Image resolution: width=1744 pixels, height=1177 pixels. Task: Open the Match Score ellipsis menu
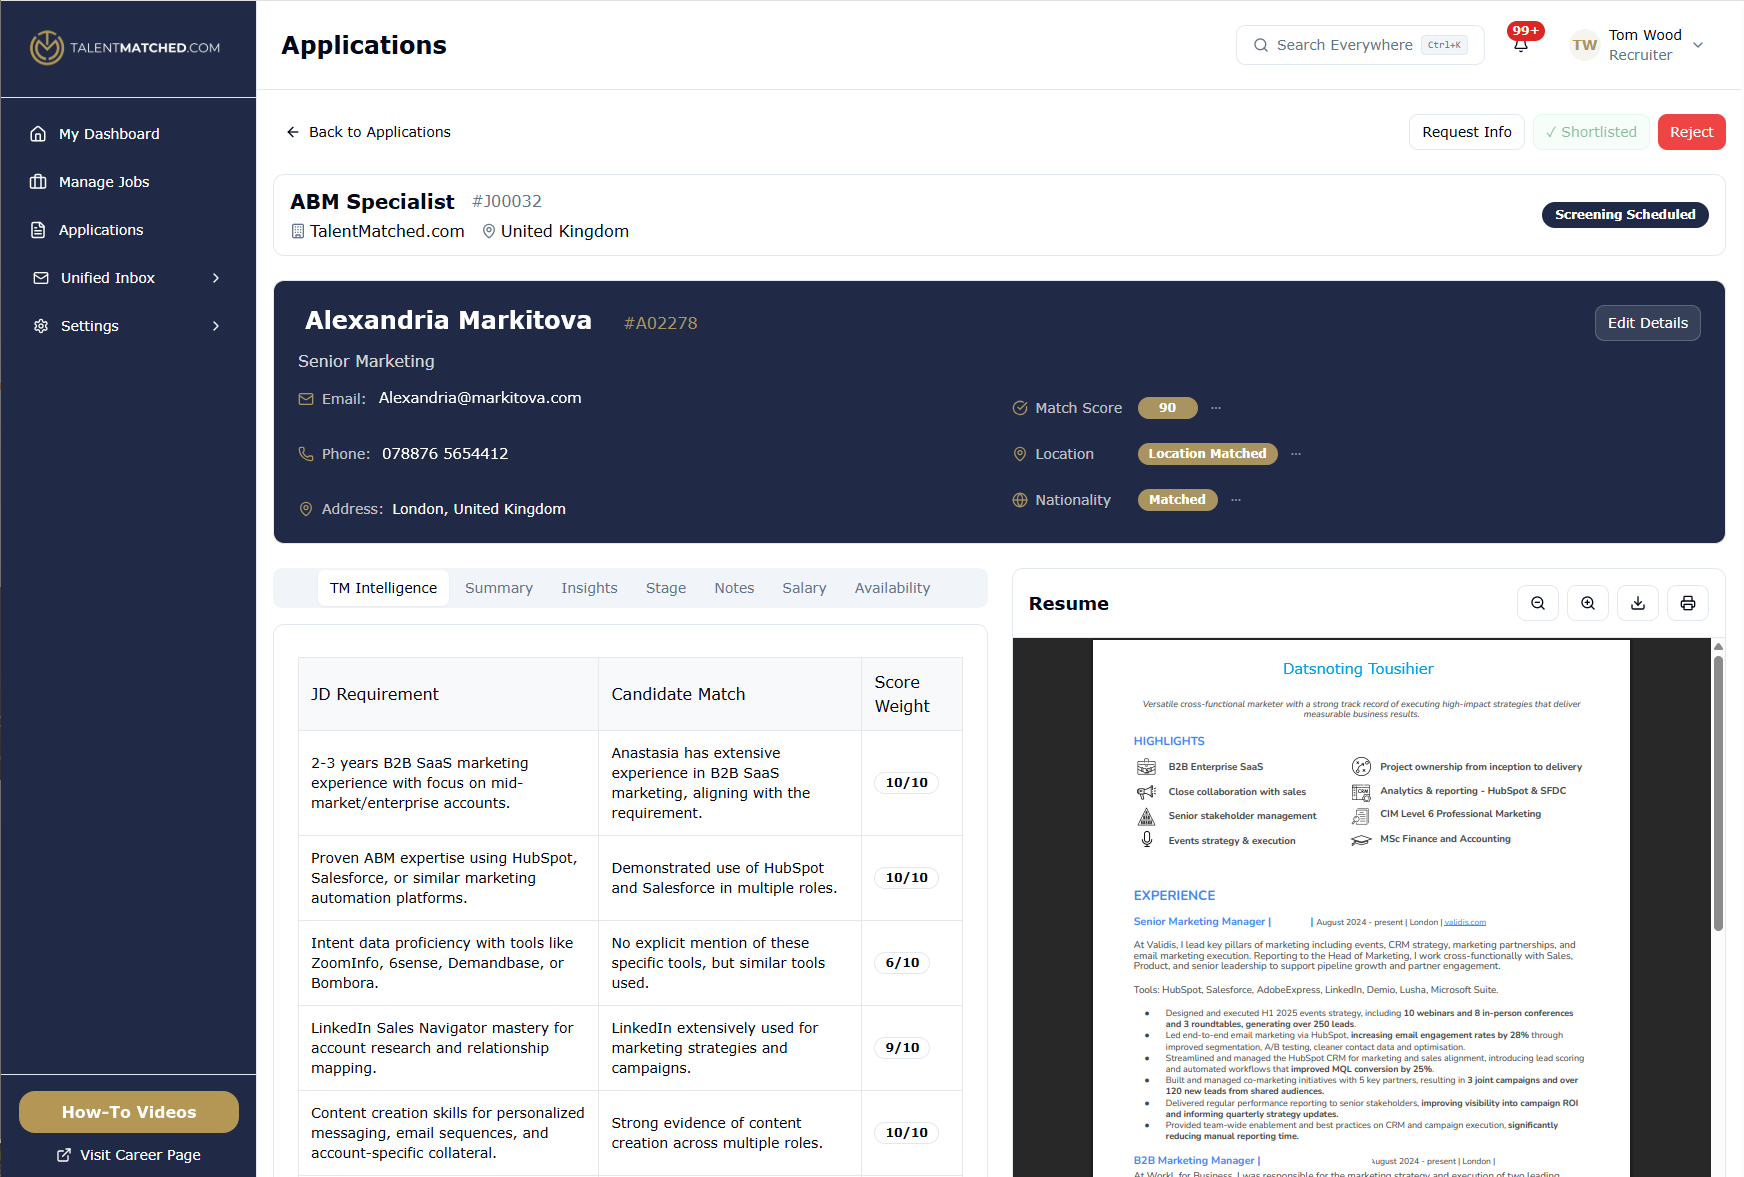1216,408
